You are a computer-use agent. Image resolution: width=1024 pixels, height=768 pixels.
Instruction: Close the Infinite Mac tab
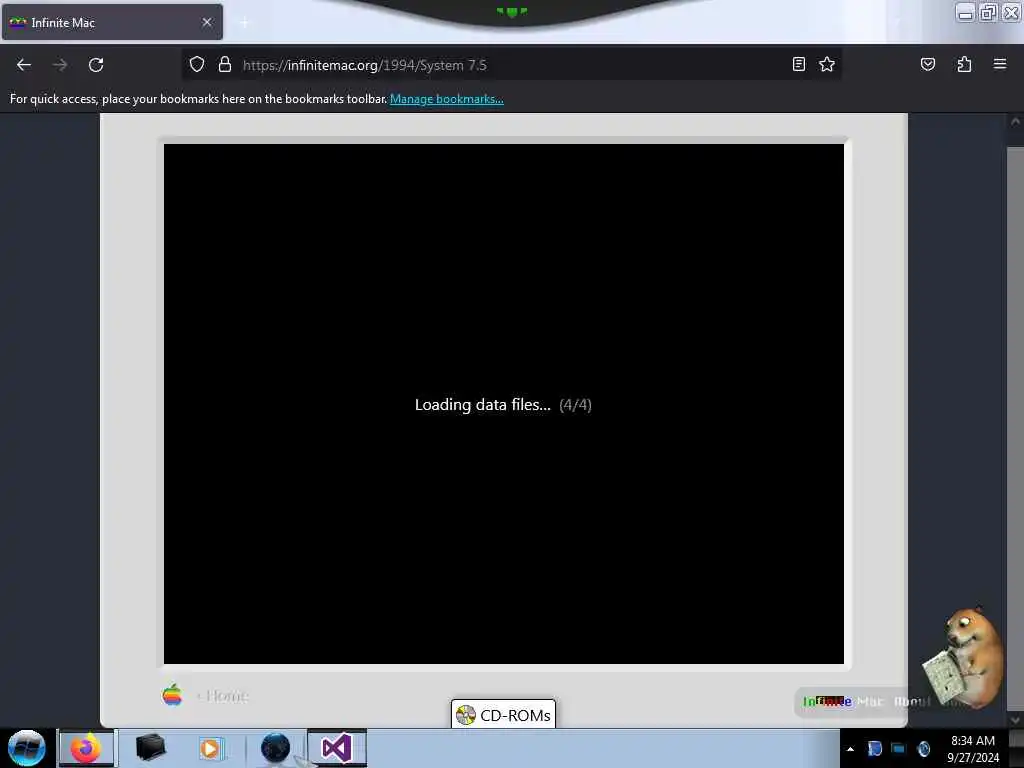pyautogui.click(x=207, y=22)
